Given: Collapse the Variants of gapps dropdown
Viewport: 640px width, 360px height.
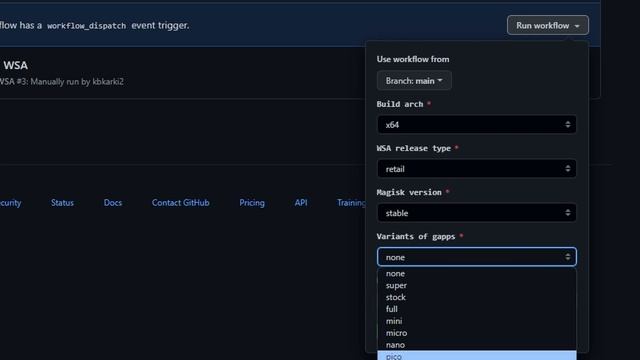Looking at the screenshot, I should point(477,257).
